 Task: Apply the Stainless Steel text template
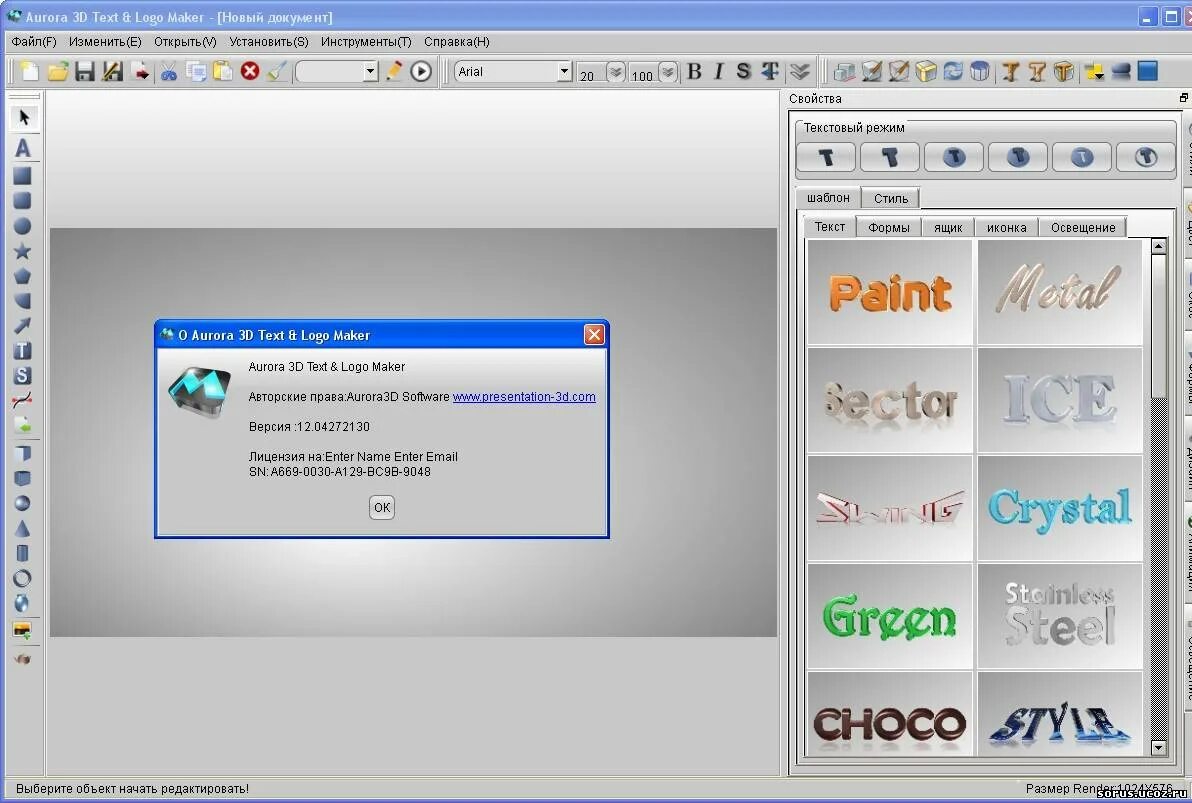coord(1060,616)
